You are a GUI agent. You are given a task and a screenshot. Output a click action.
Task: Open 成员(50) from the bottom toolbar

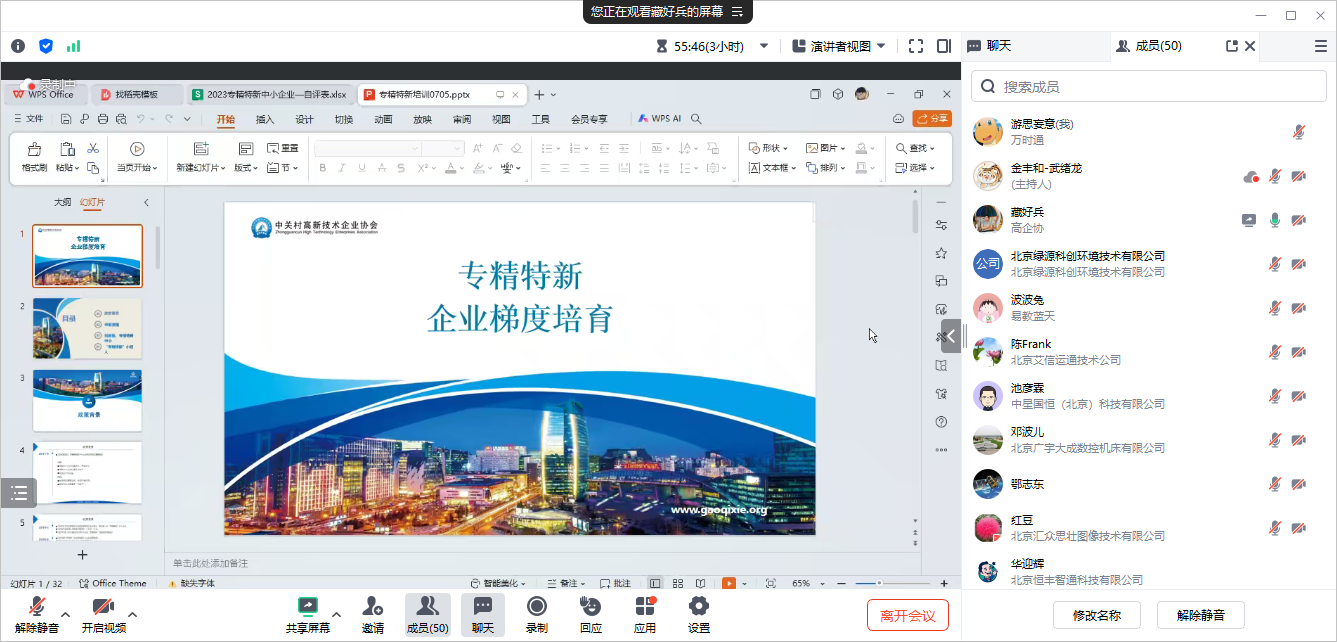tap(427, 613)
